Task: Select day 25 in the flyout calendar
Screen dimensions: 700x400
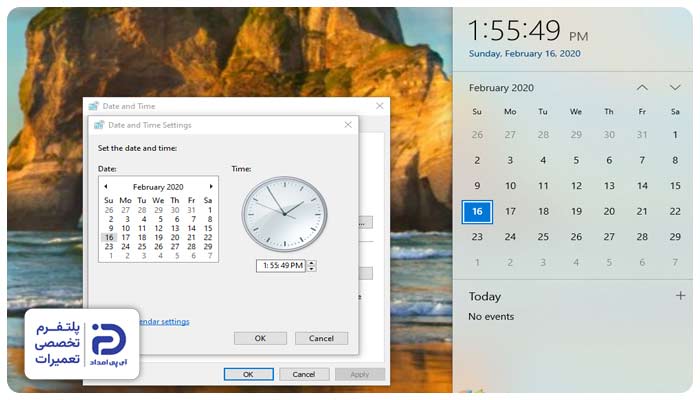Action: [x=543, y=237]
